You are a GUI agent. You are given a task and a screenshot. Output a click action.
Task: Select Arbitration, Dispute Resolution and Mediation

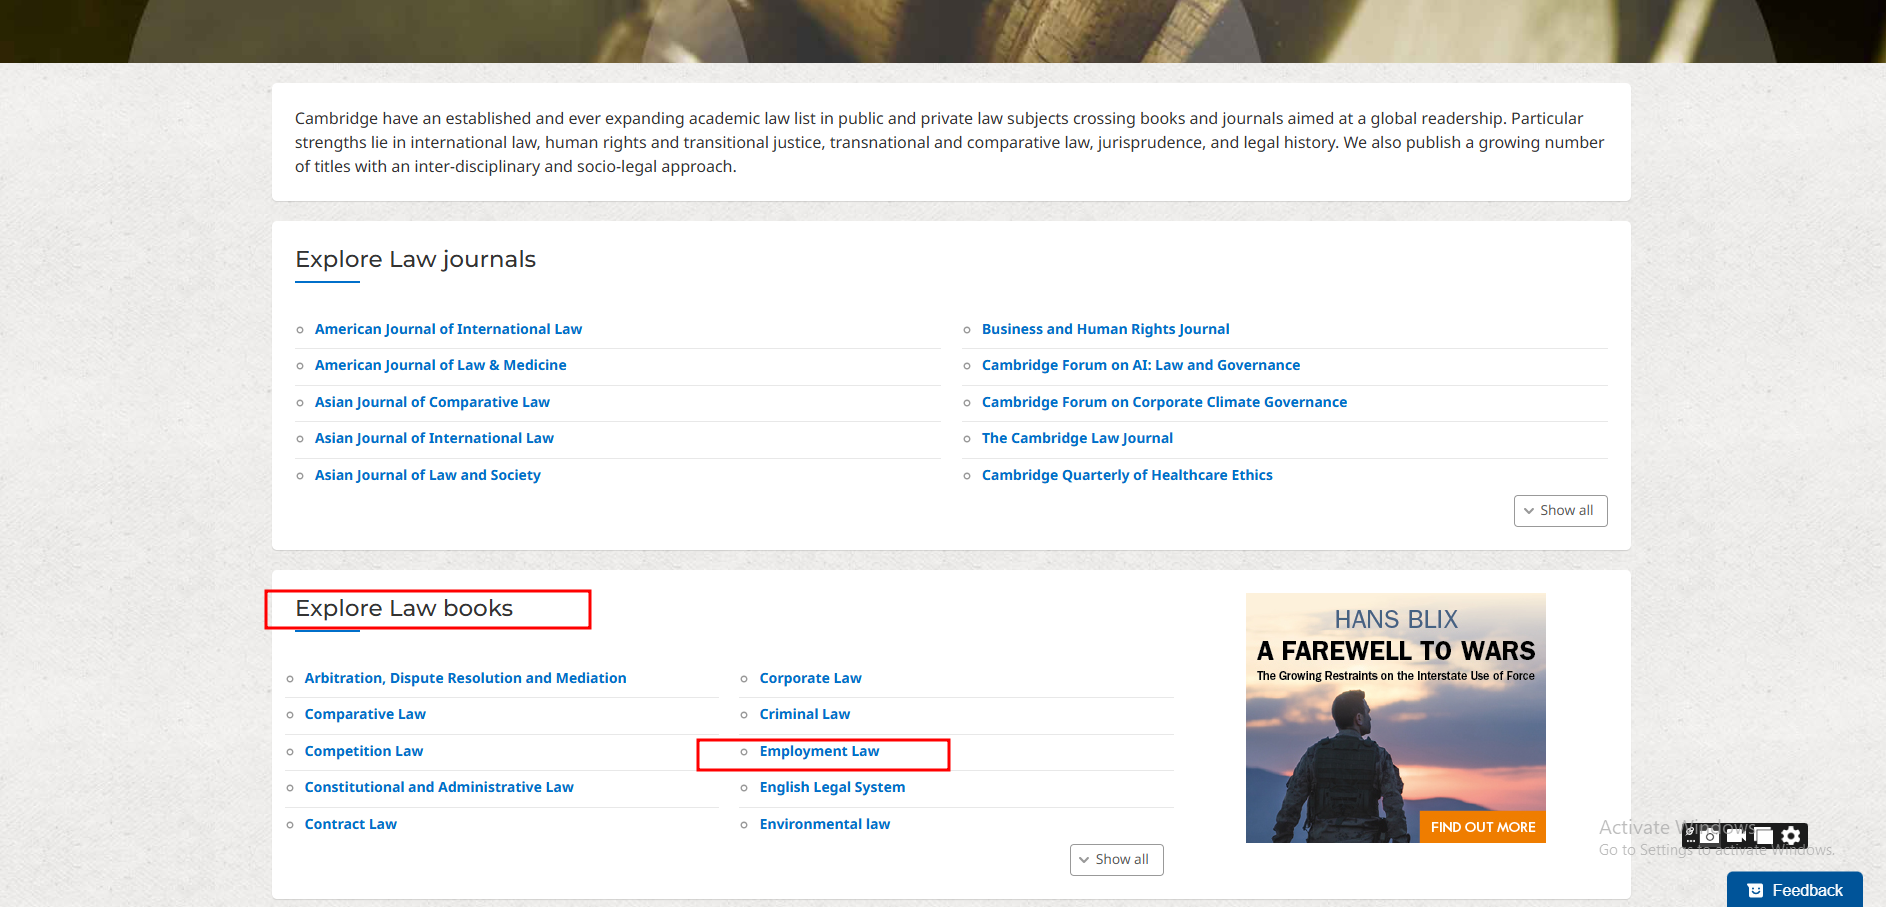tap(465, 678)
